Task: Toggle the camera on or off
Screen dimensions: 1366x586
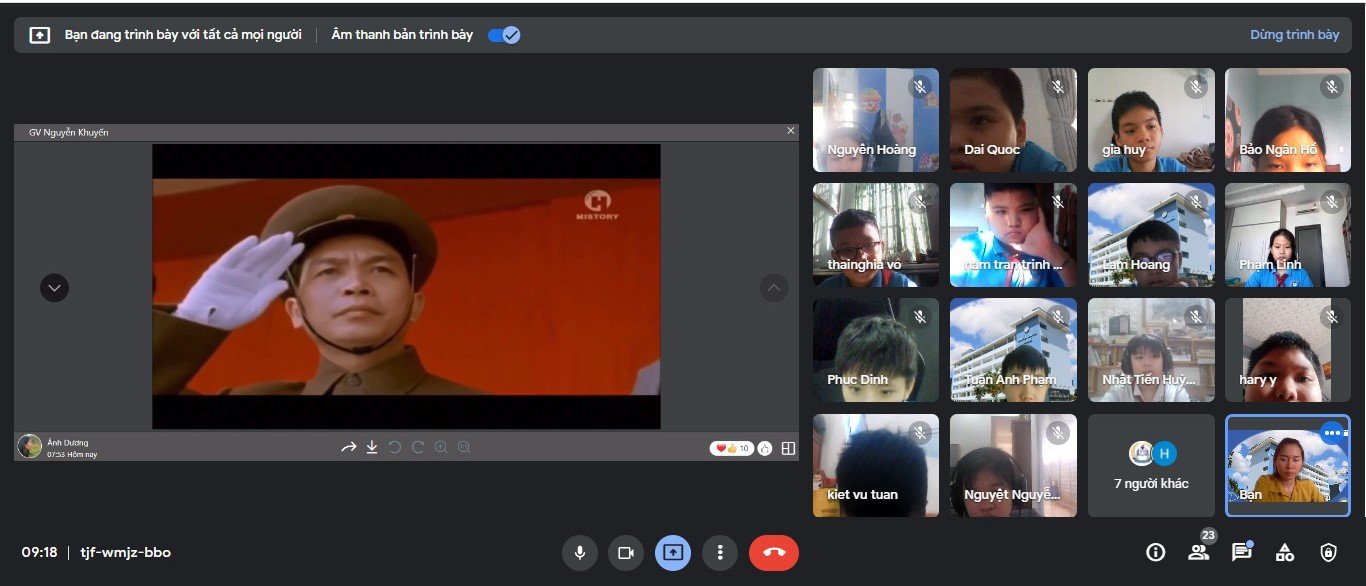Action: pyautogui.click(x=626, y=552)
